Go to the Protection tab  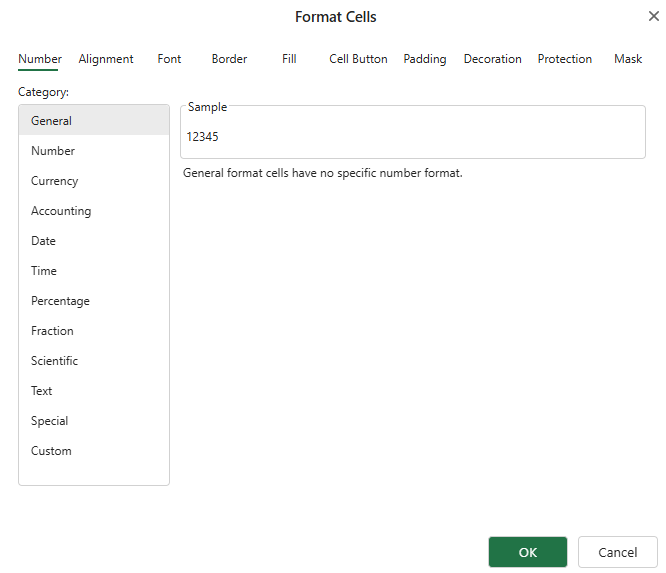click(x=565, y=59)
